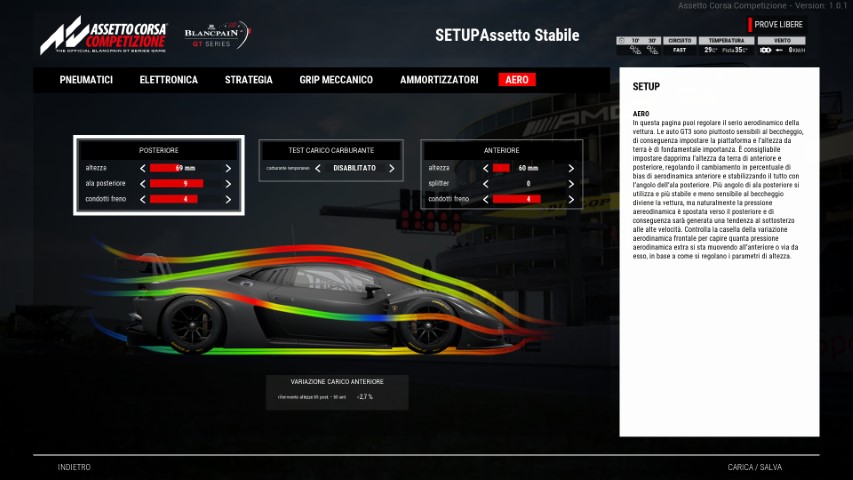This screenshot has height=480, width=853.
Task: Click the CIRCUITO label in info bar
Action: [x=679, y=41]
